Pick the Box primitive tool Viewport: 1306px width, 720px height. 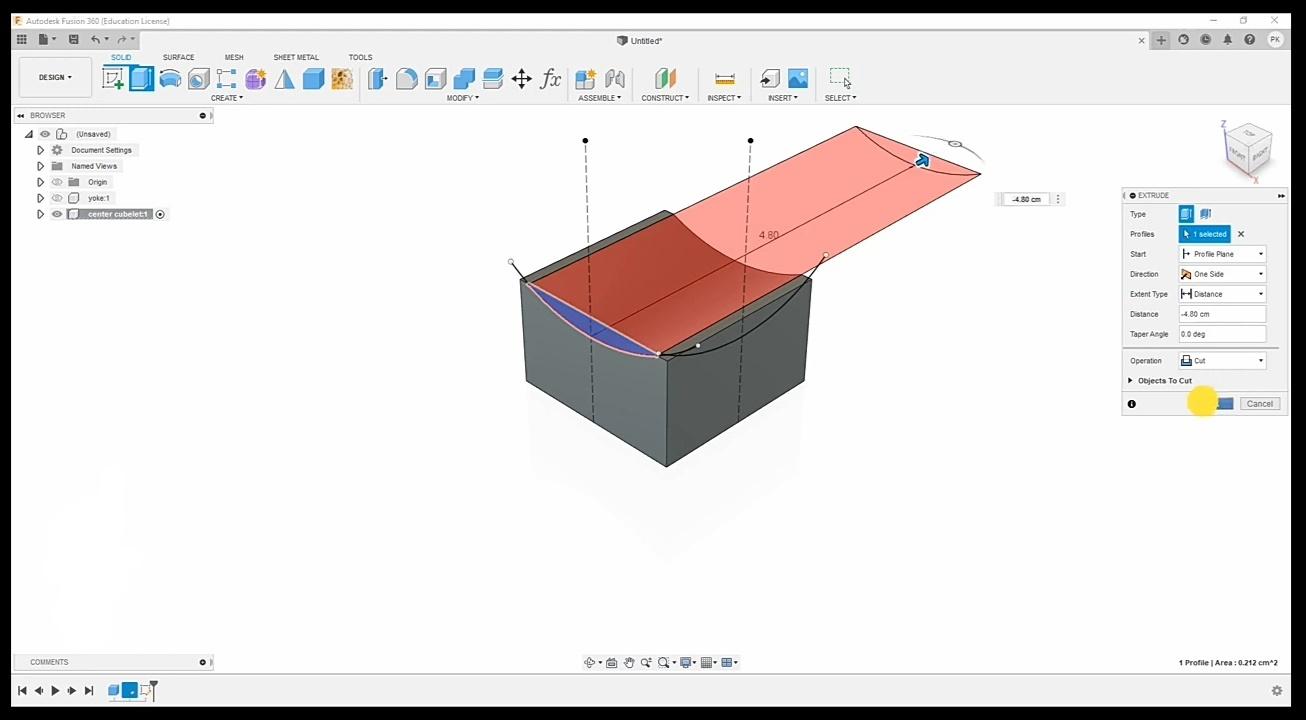(313, 79)
